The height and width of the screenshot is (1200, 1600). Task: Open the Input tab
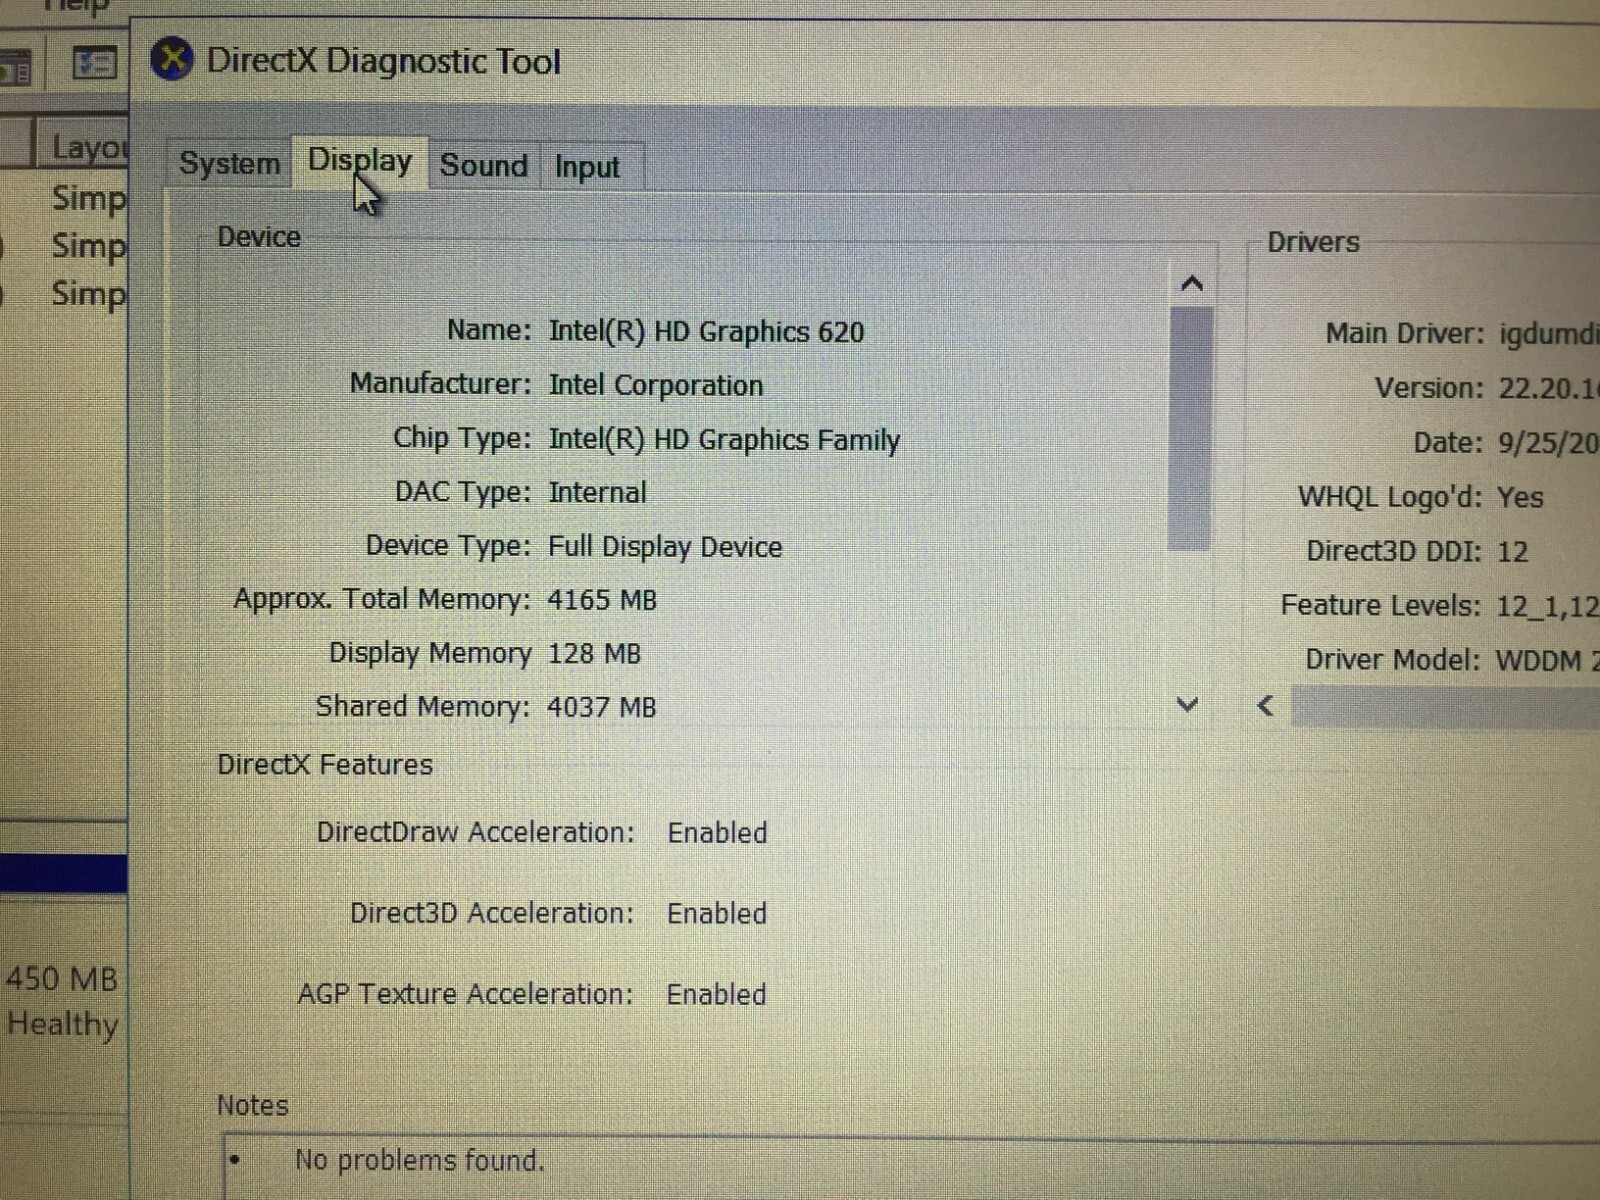[x=588, y=167]
